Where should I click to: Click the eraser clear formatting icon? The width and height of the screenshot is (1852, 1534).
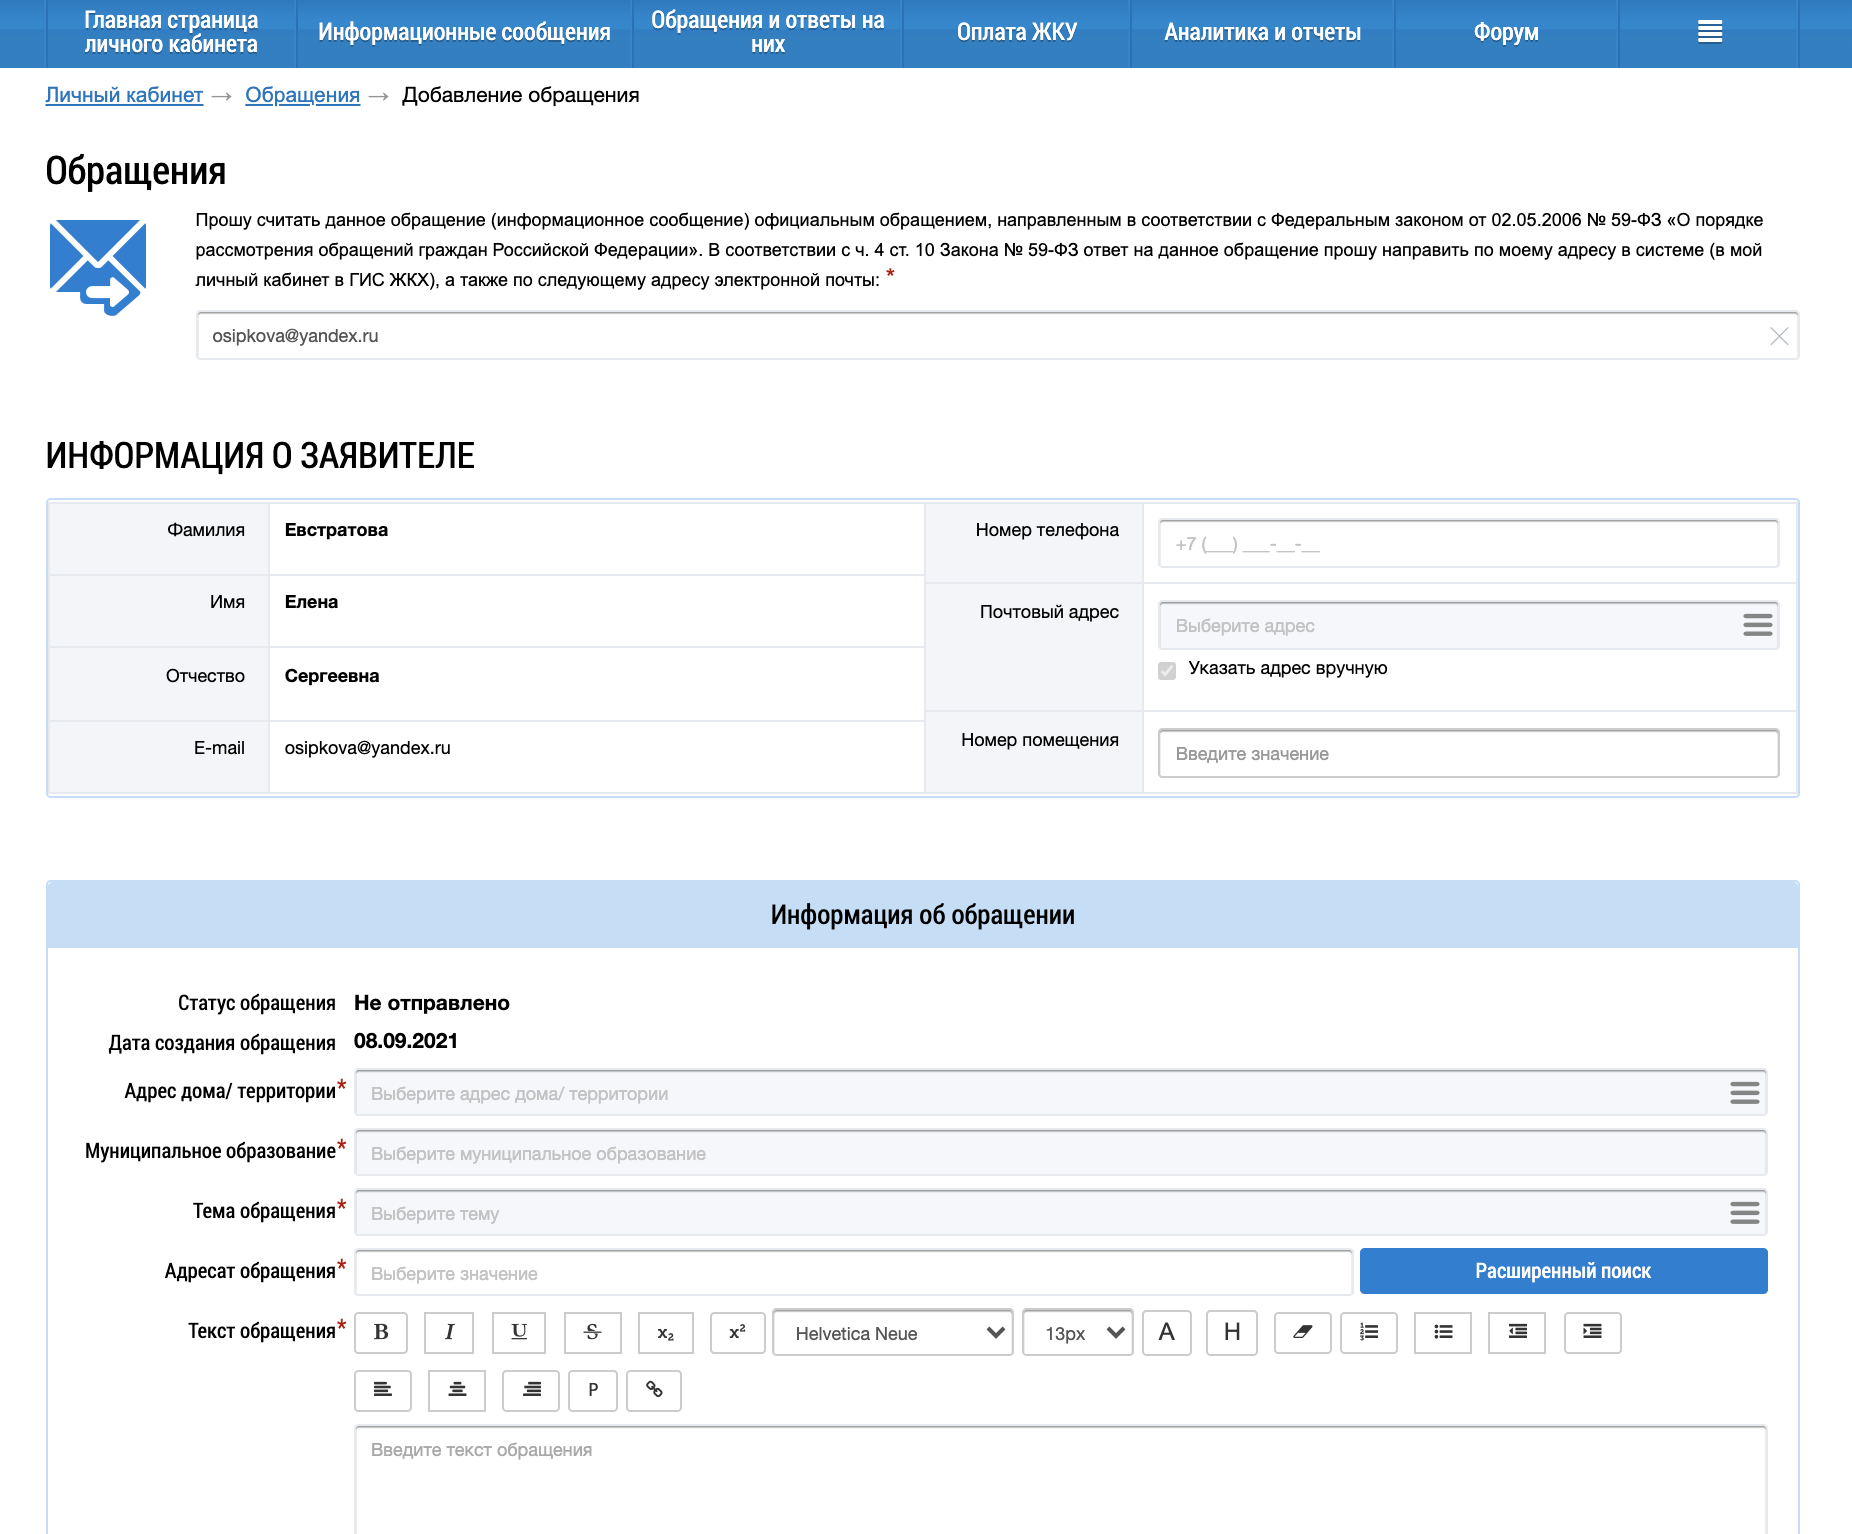tap(1303, 1333)
